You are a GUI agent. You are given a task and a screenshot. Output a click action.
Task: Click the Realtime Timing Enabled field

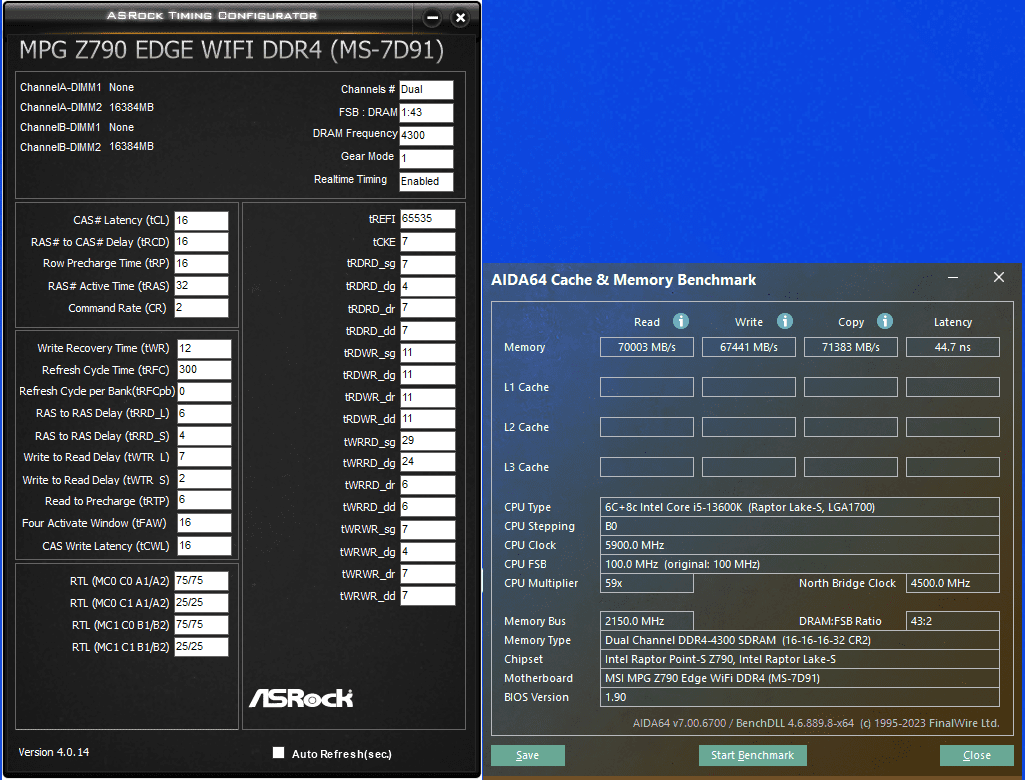pyautogui.click(x=426, y=181)
